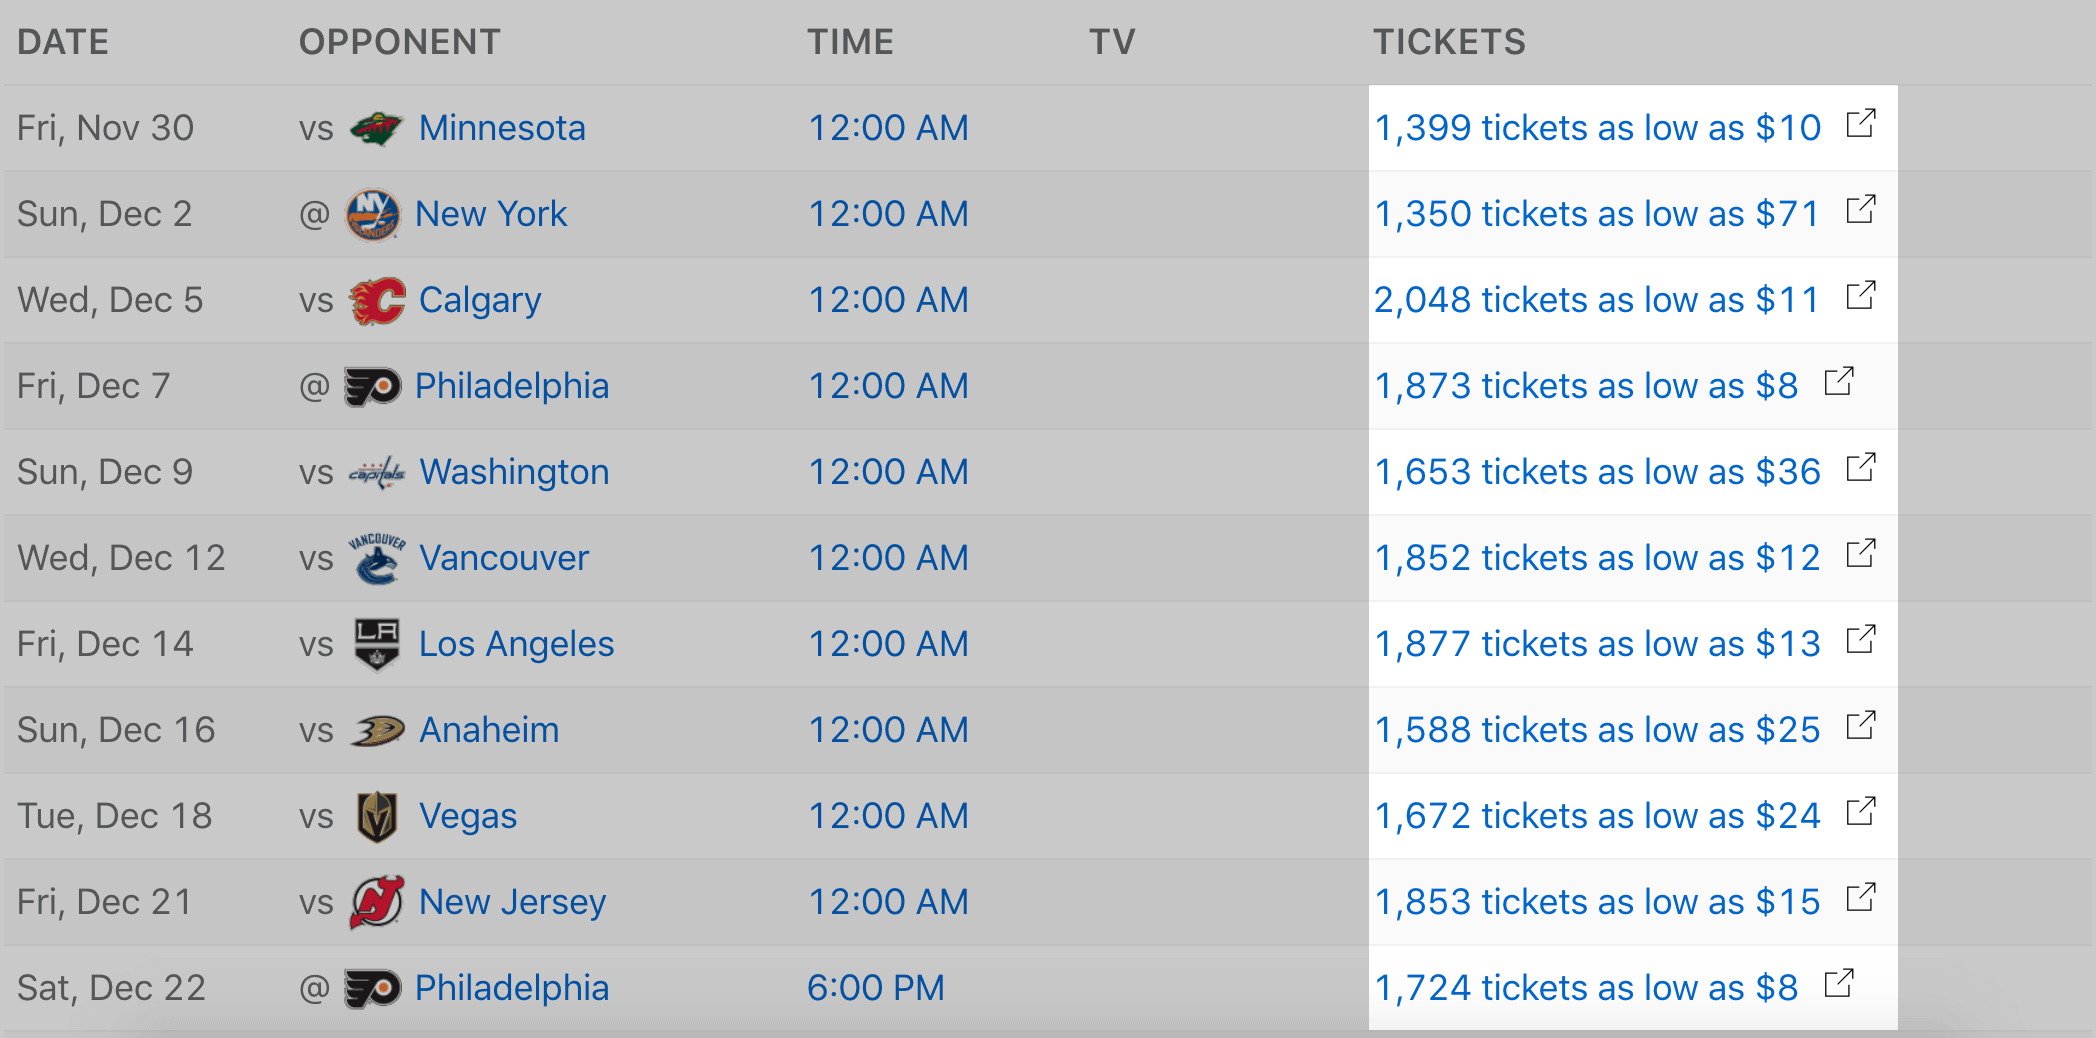Click the Vancouver Canucks logo
The image size is (2096, 1038).
tap(377, 558)
